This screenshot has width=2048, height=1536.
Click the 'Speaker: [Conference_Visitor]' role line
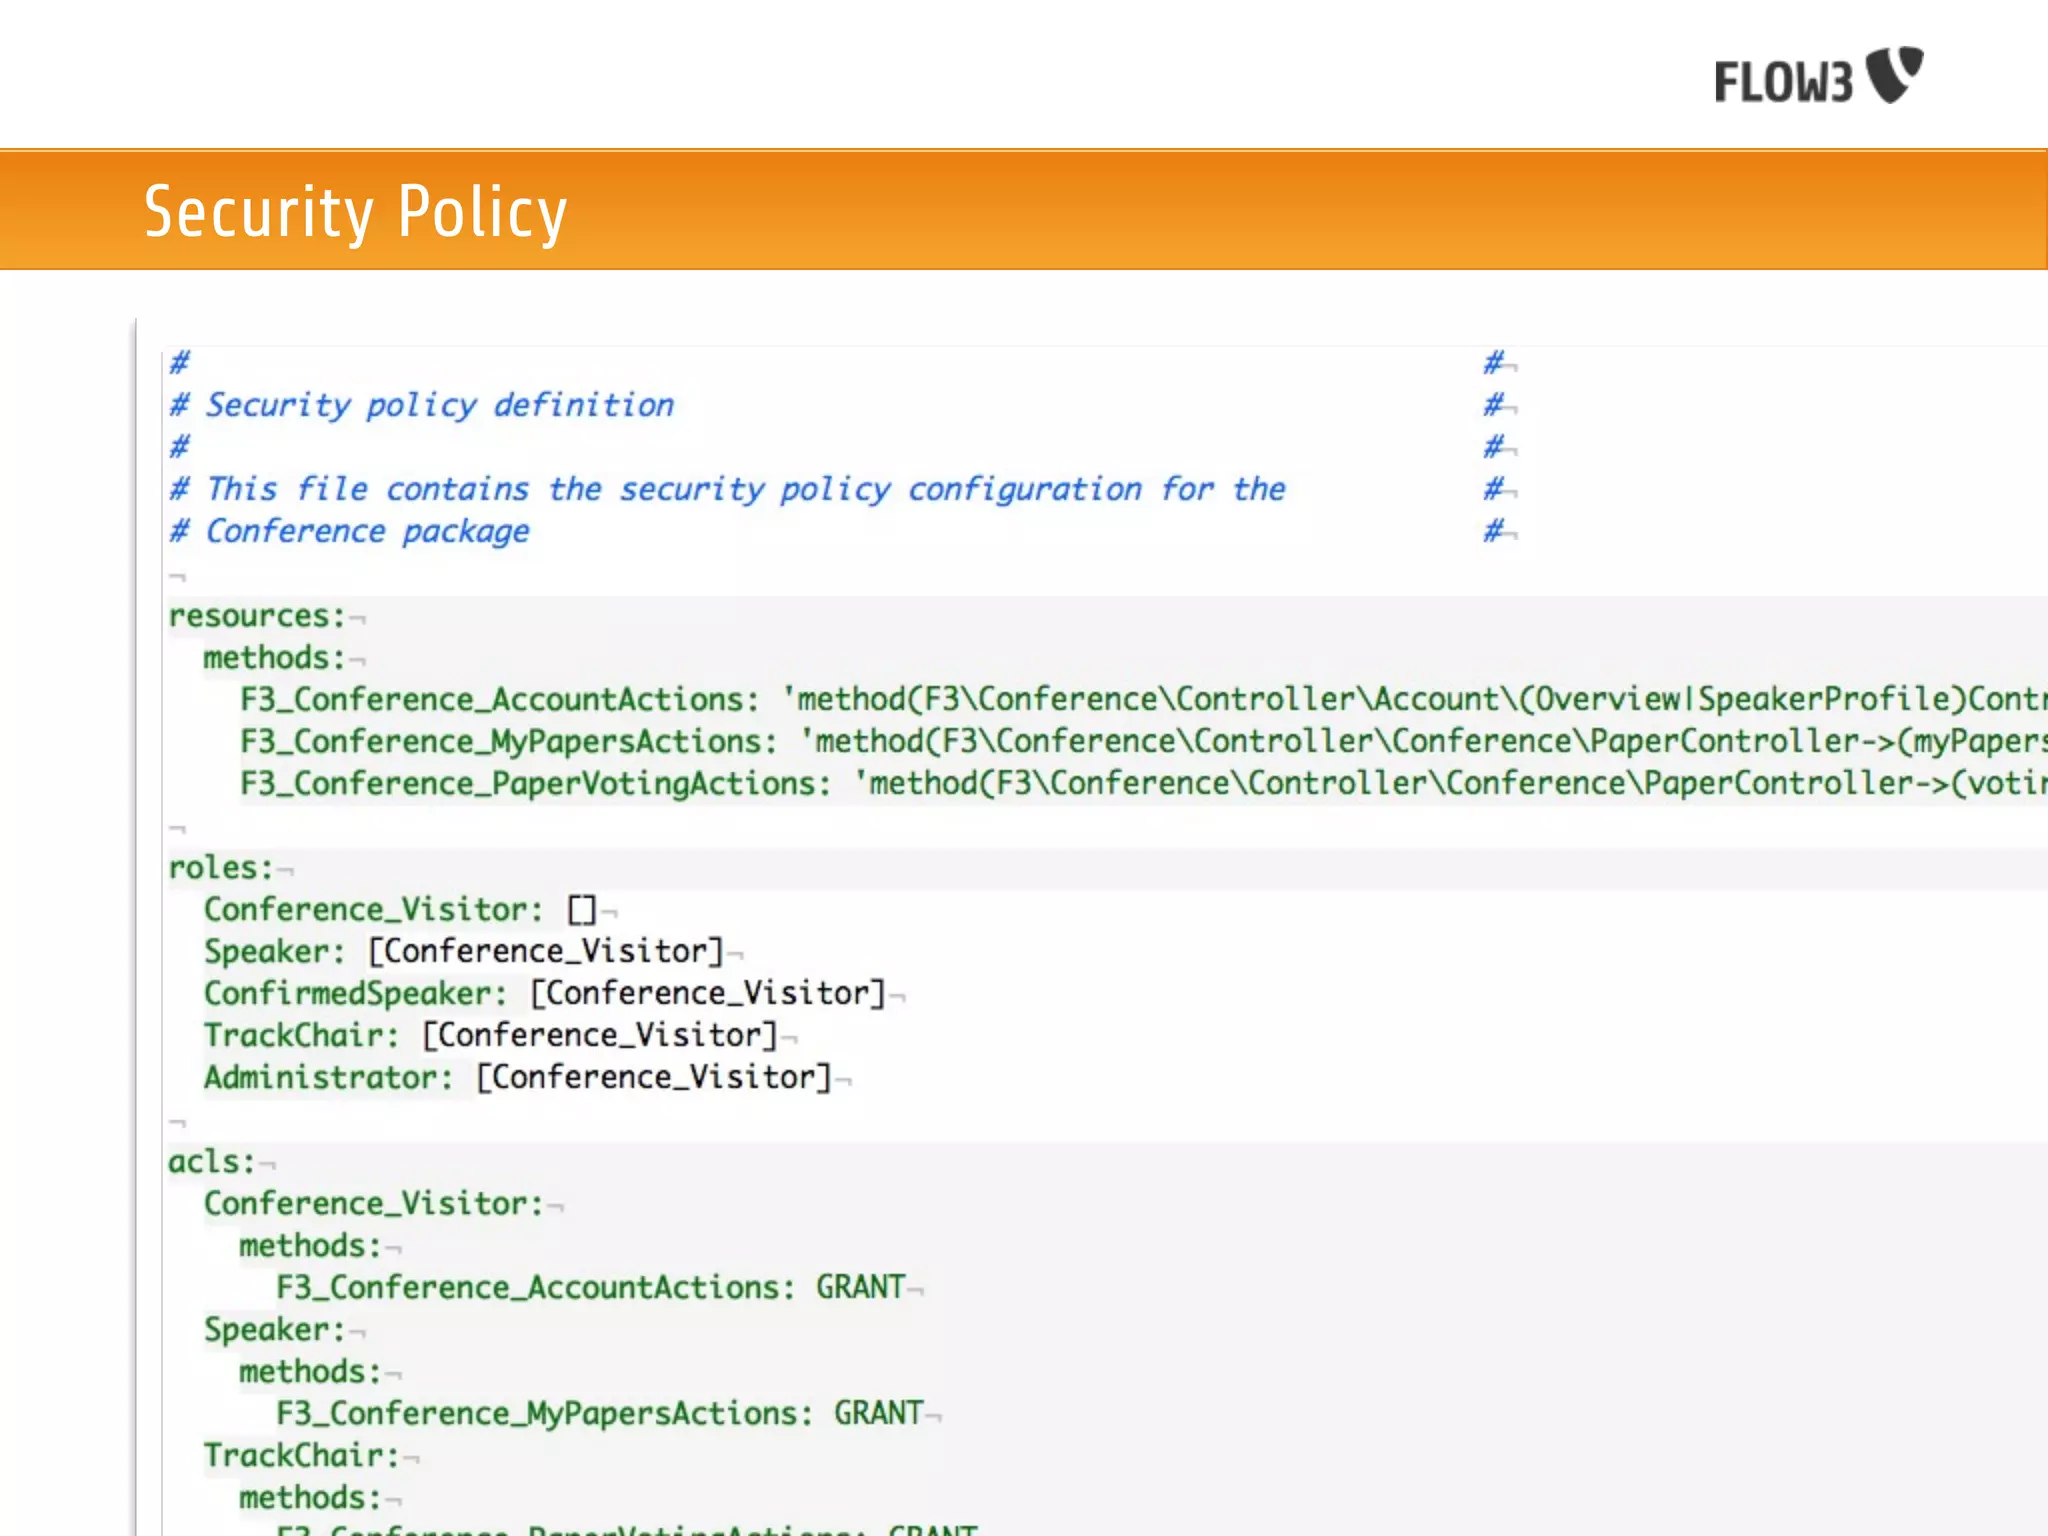(463, 952)
